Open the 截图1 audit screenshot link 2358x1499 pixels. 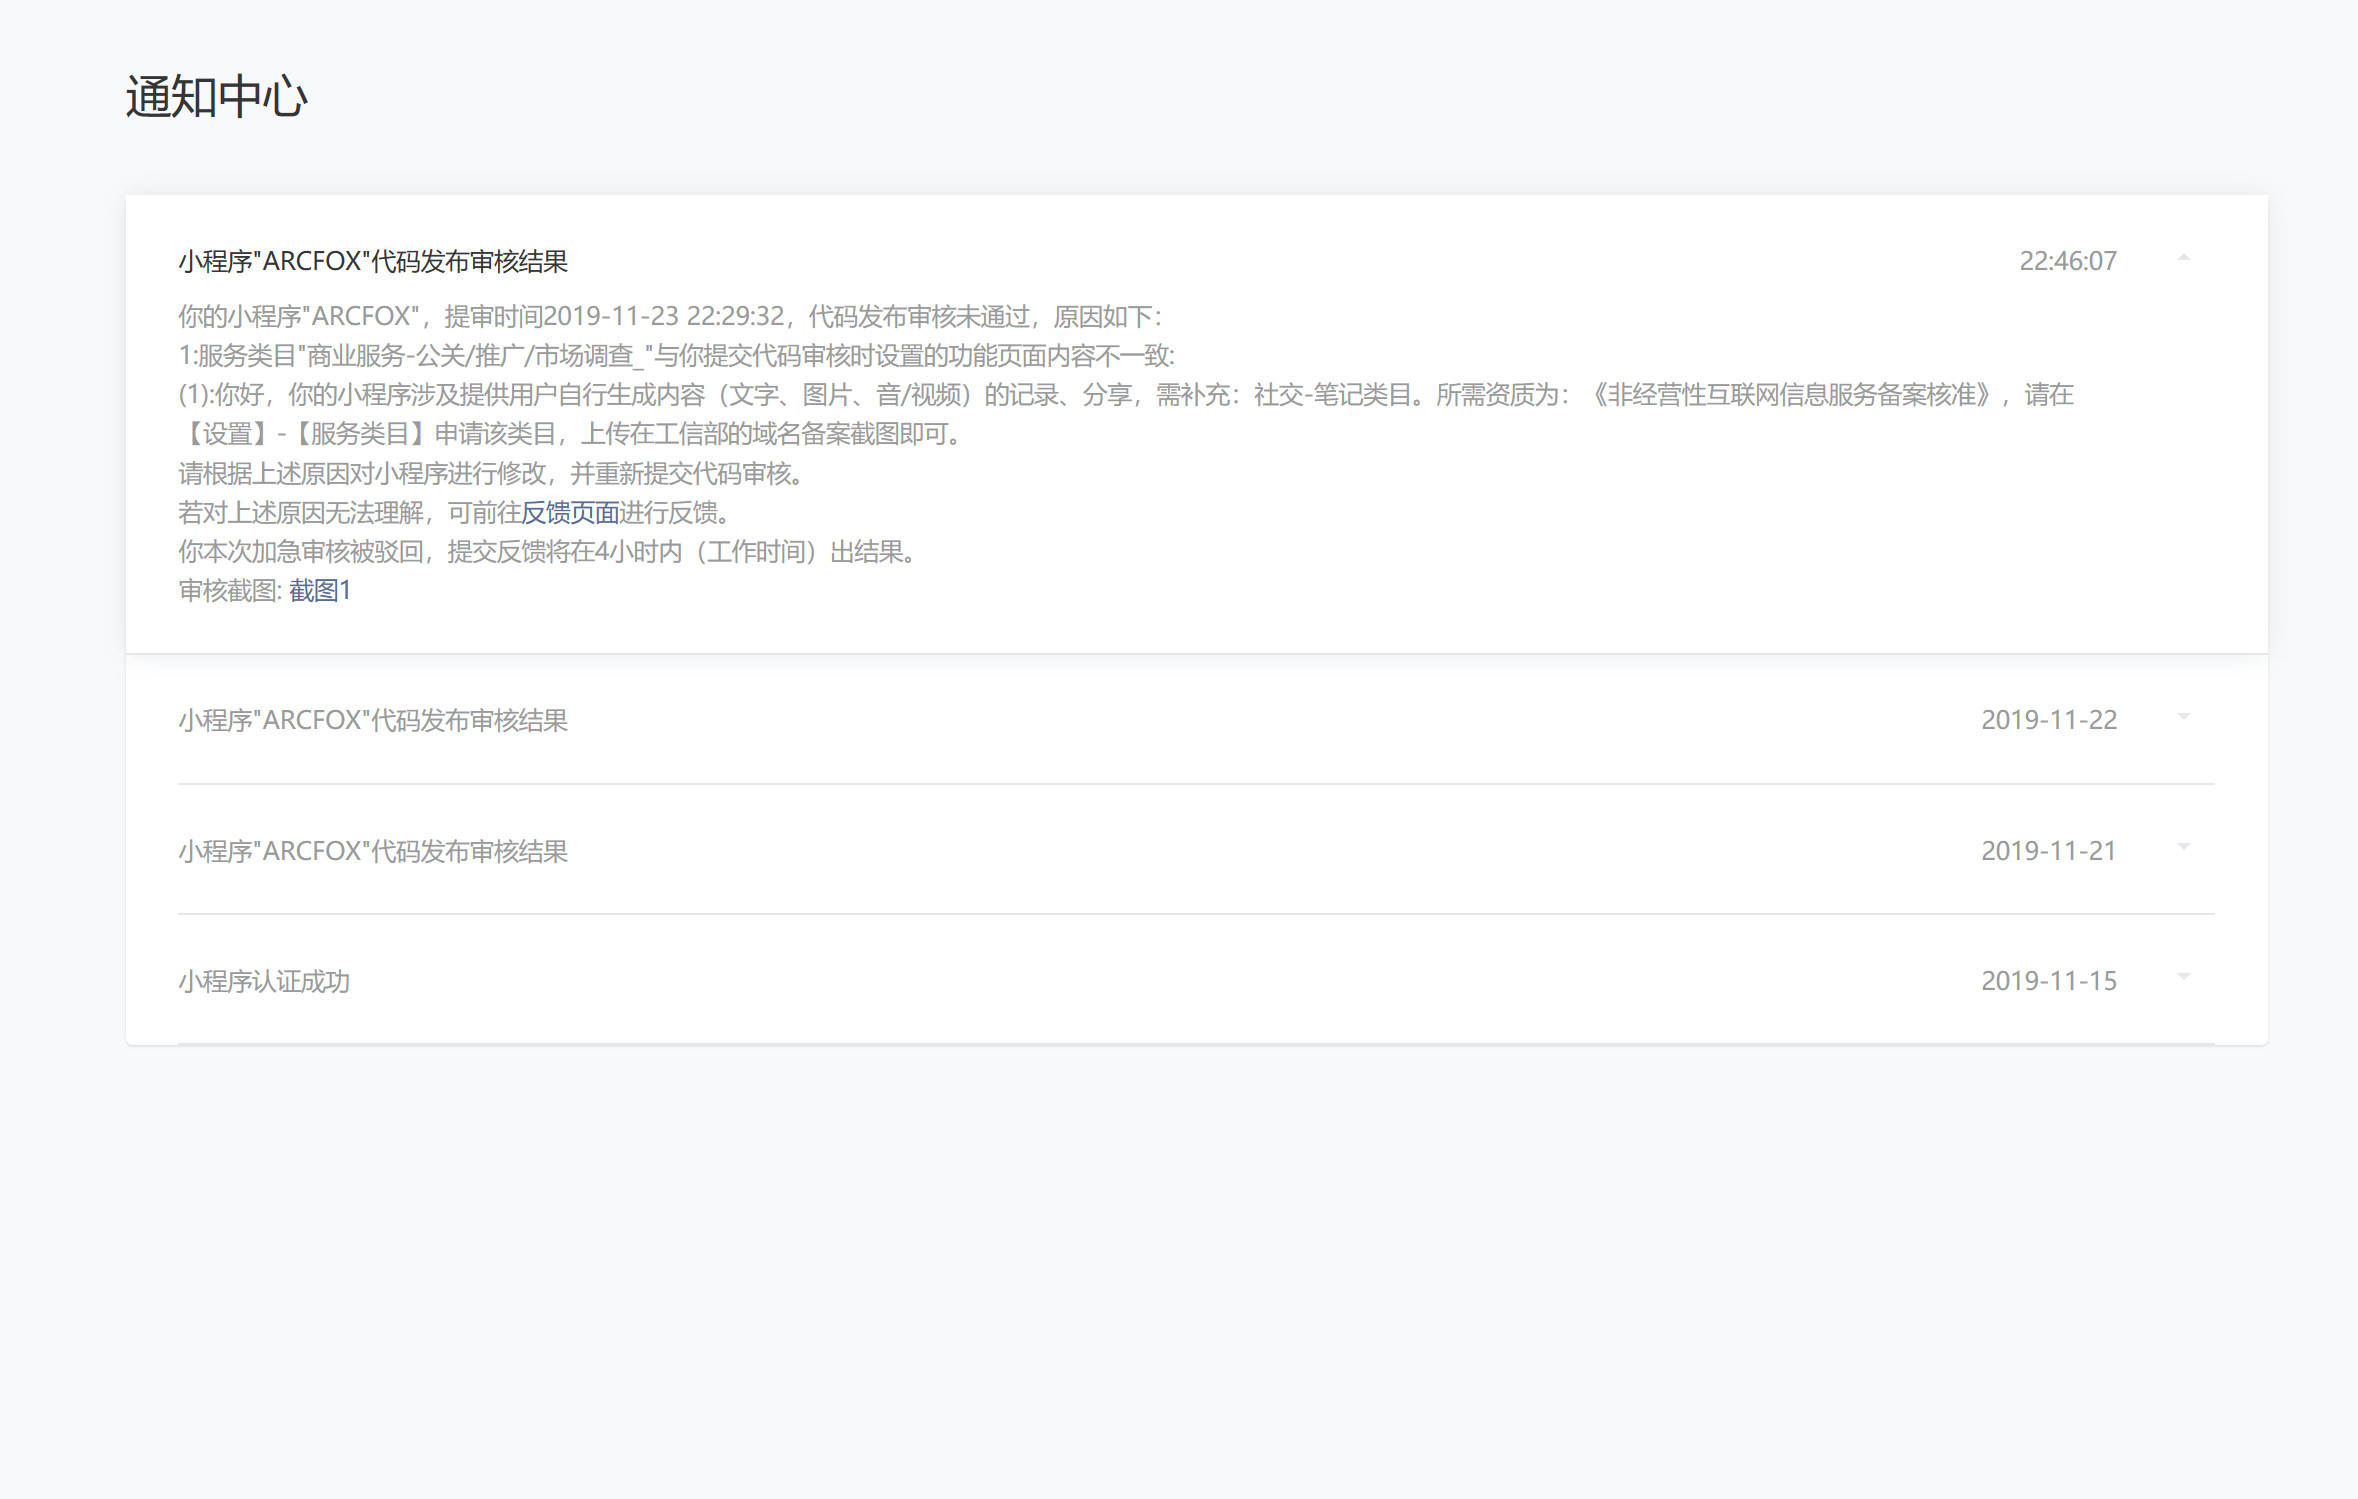pyautogui.click(x=320, y=591)
